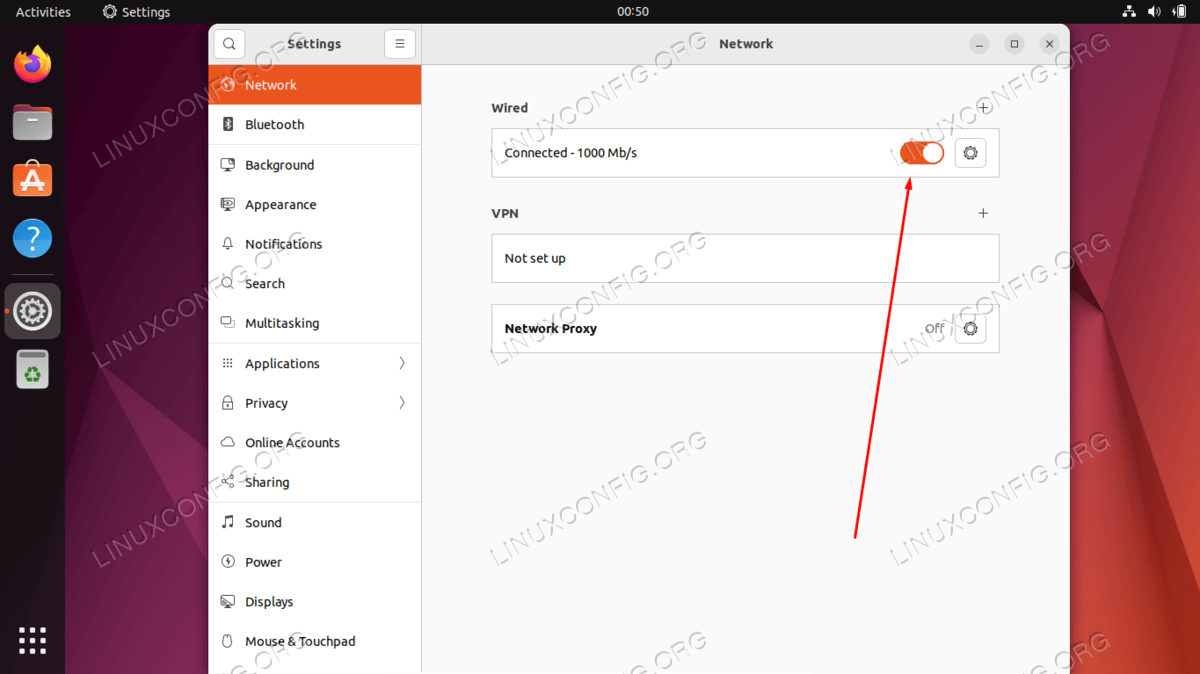
Task: Open Sharing settings label
Action: (x=268, y=482)
